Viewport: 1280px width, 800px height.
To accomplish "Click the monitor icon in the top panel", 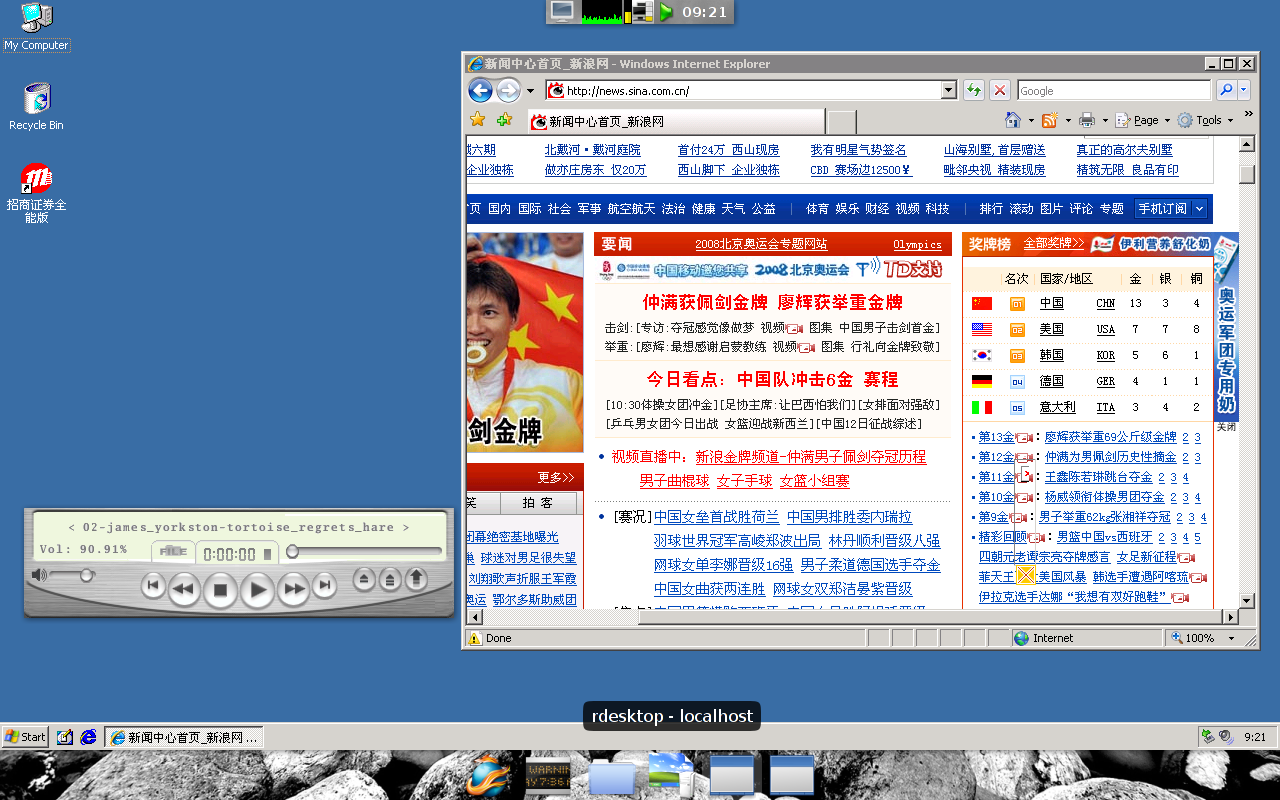I will [563, 12].
